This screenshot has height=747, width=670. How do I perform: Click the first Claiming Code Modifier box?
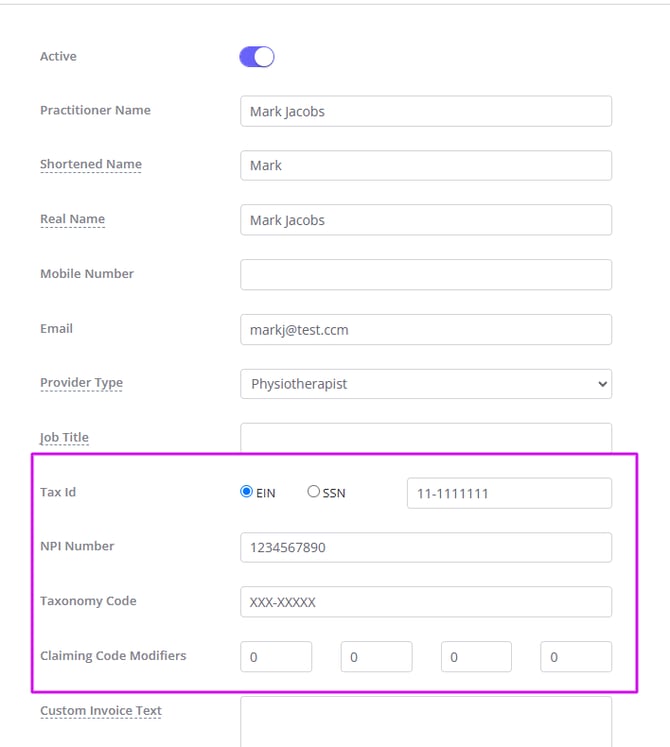(276, 657)
